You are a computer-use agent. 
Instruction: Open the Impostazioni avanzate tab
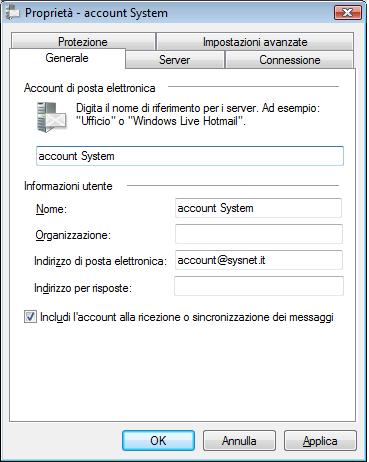(255, 42)
